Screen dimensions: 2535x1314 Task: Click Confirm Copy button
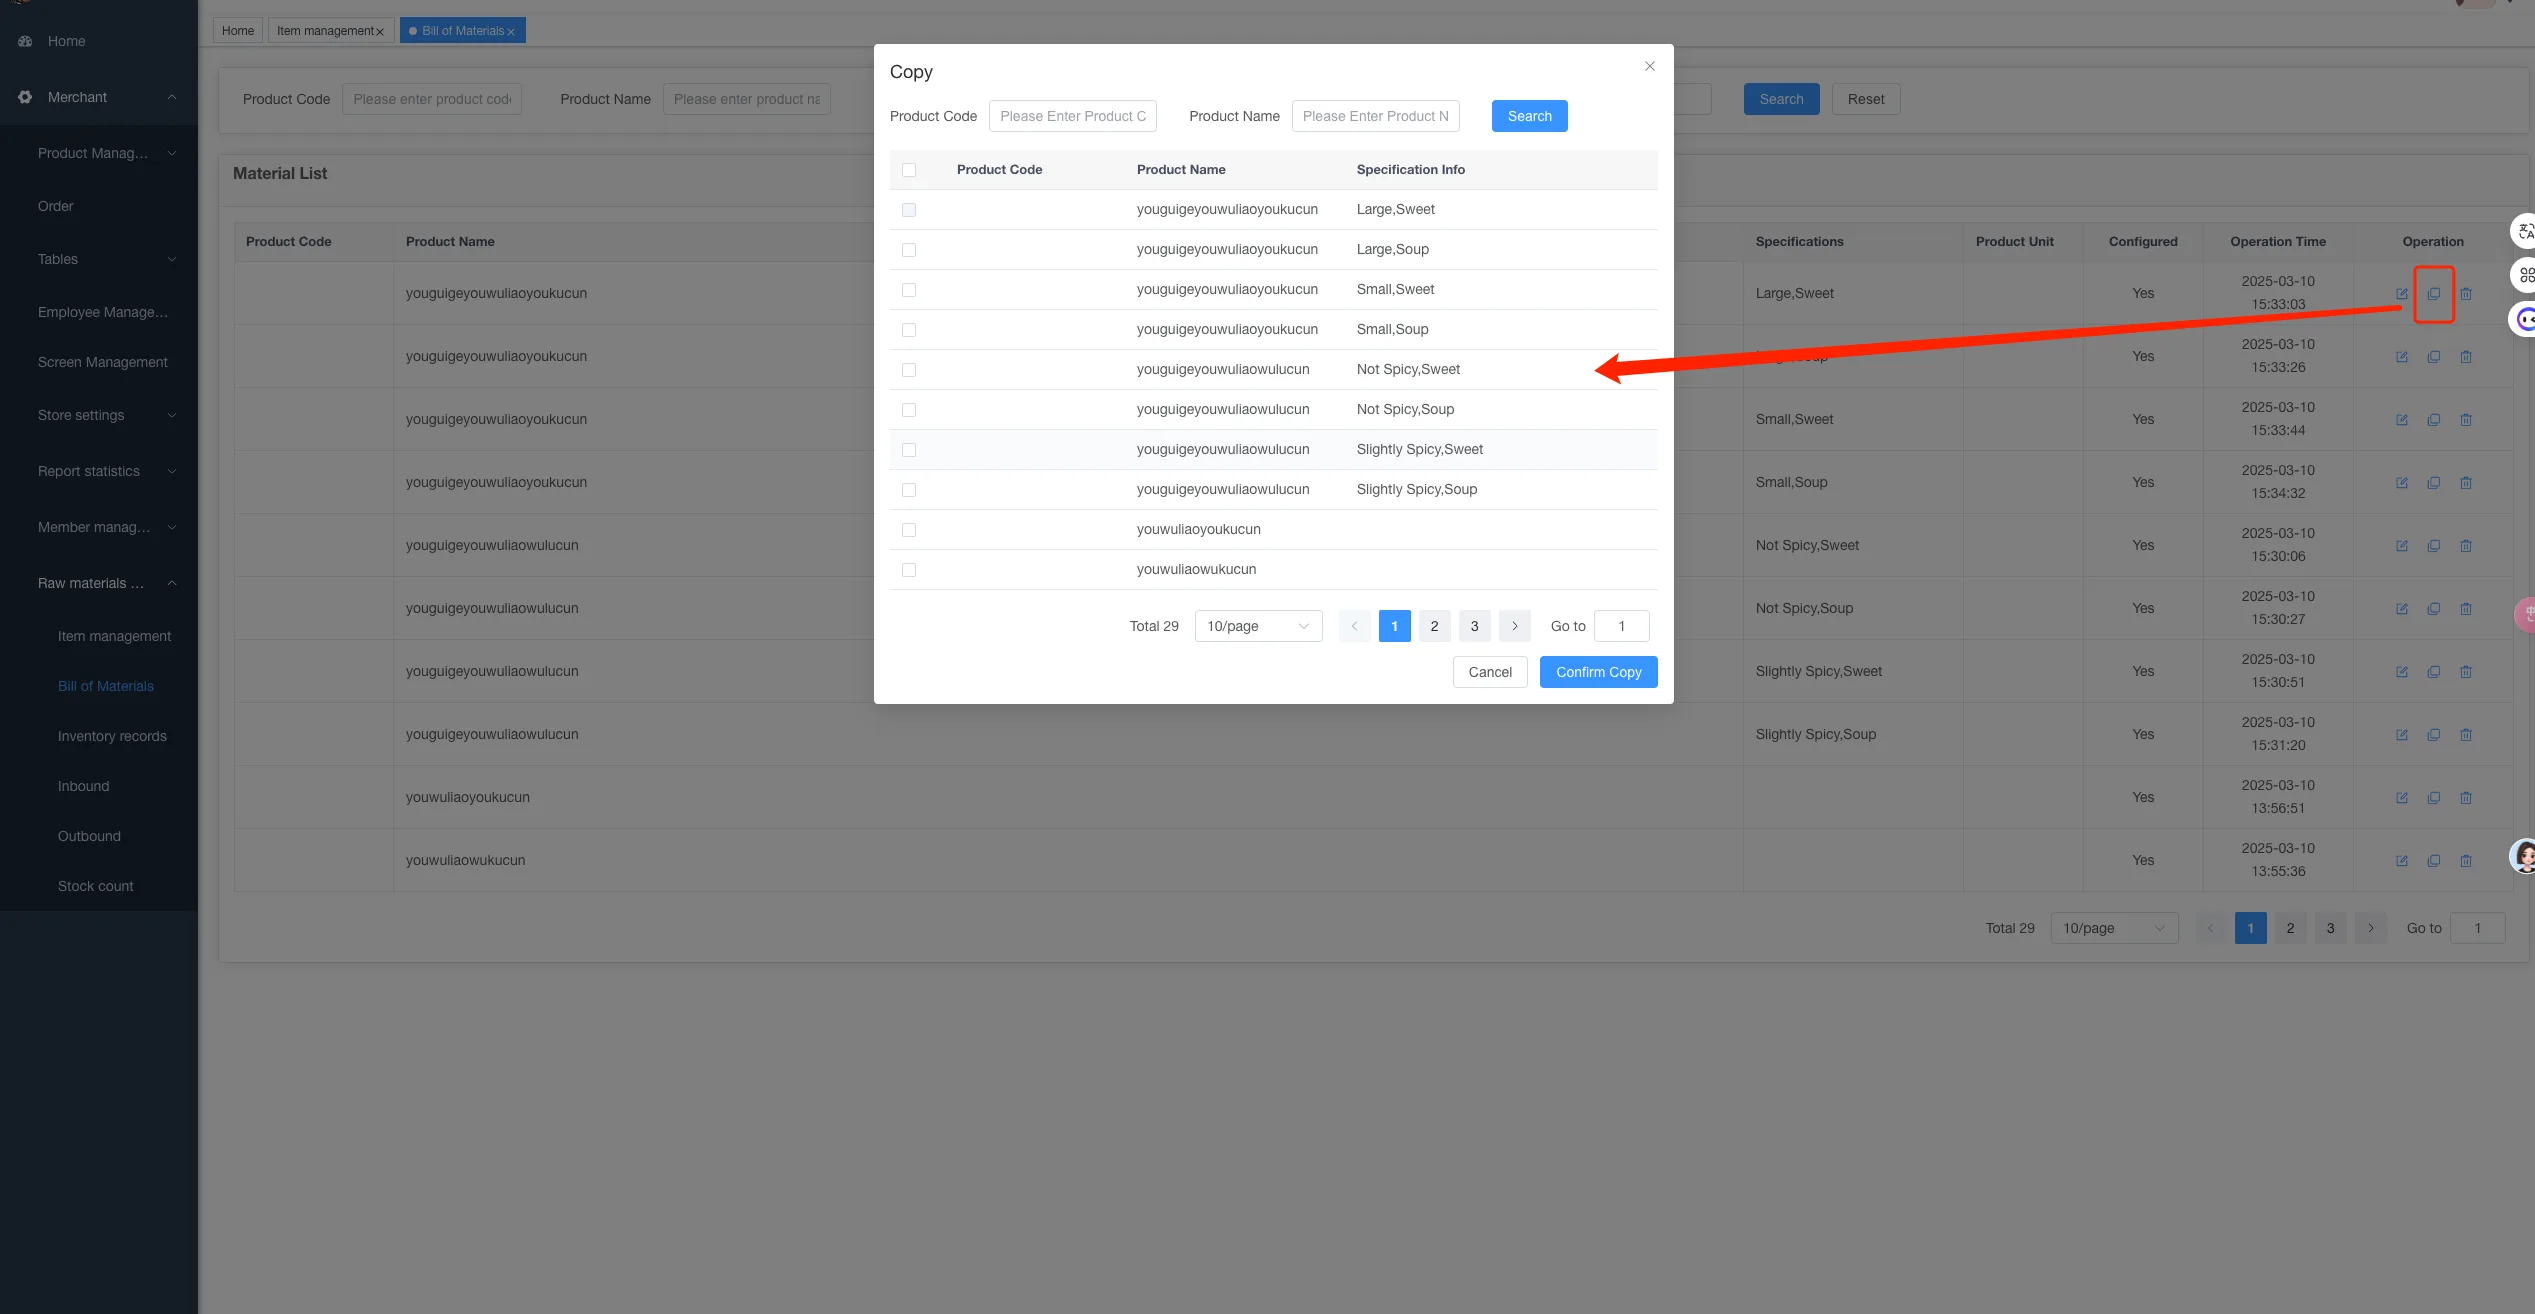(1598, 672)
